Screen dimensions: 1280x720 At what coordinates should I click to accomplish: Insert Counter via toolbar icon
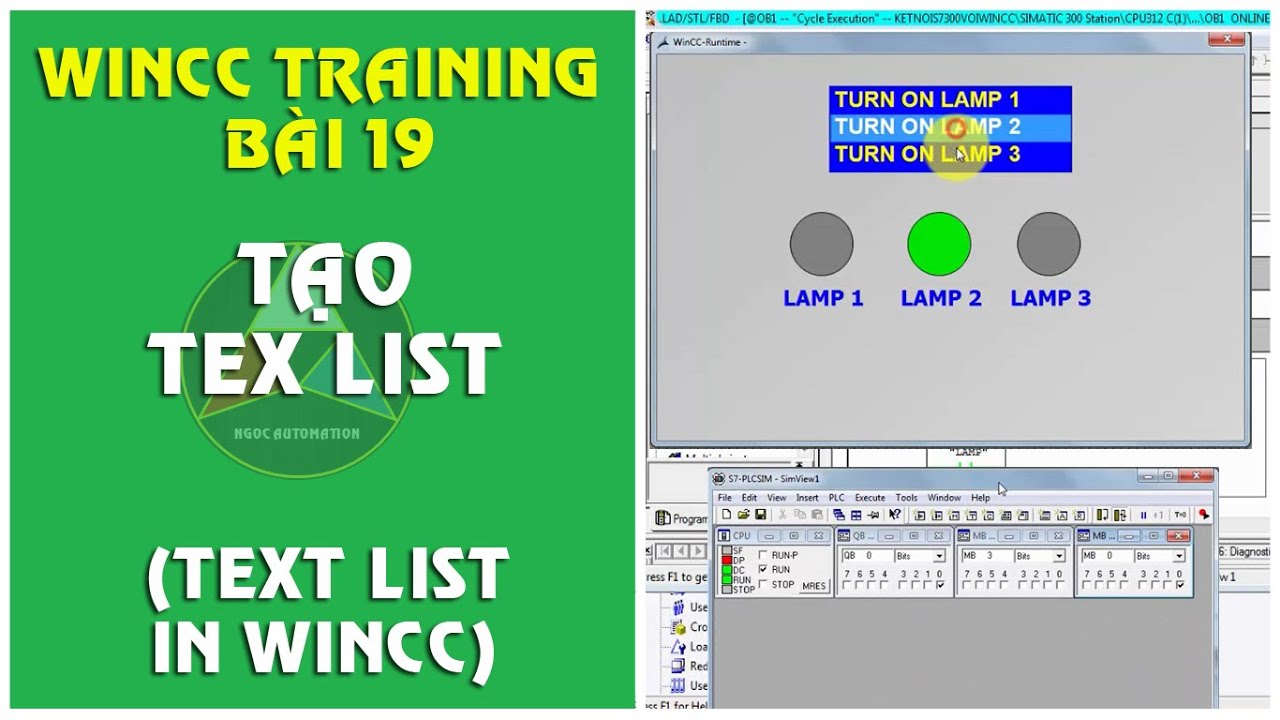[988, 514]
